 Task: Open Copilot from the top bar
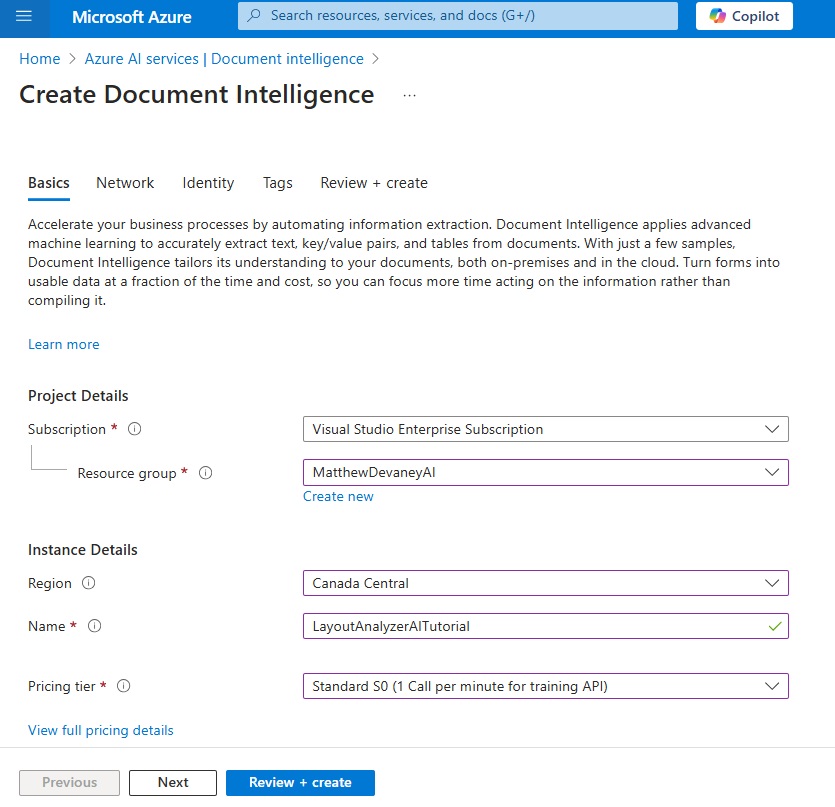coord(744,16)
